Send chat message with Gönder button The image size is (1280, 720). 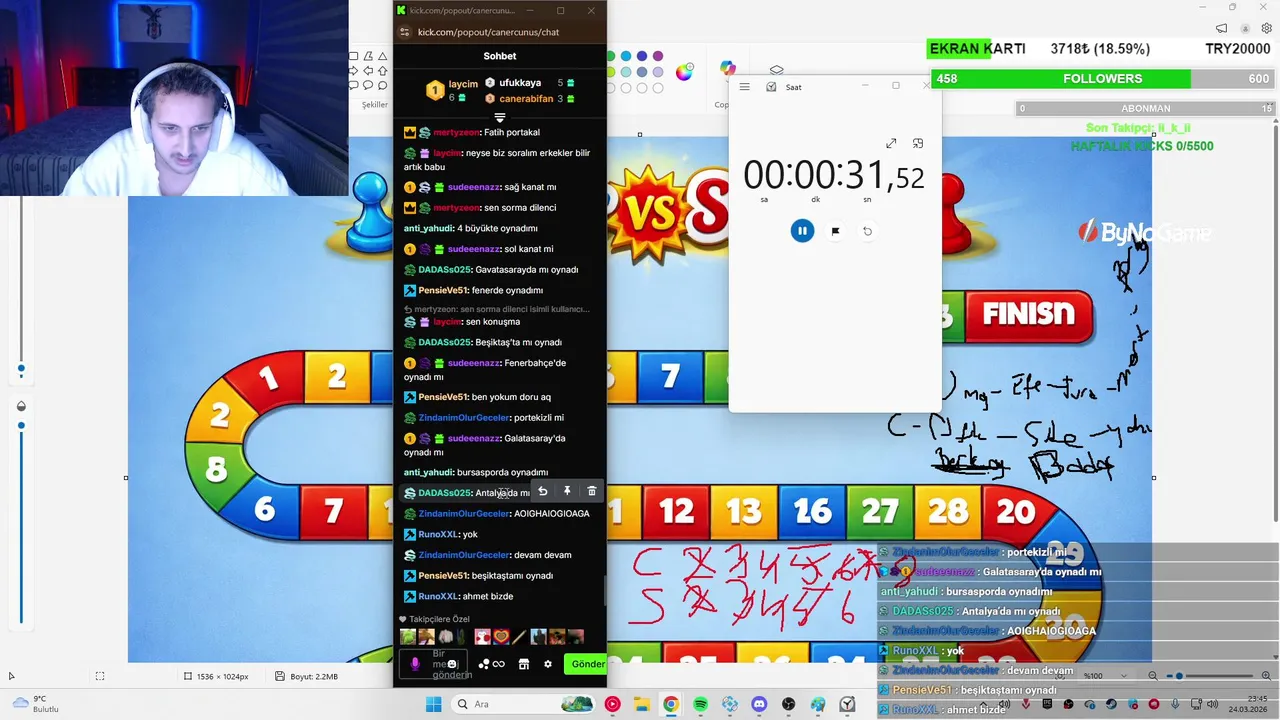(x=587, y=664)
